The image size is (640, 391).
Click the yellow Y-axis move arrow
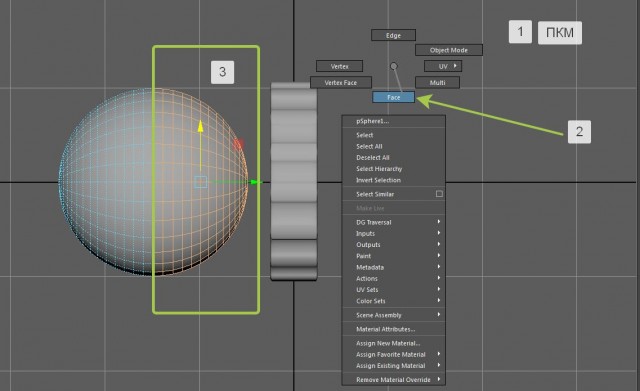(x=200, y=127)
